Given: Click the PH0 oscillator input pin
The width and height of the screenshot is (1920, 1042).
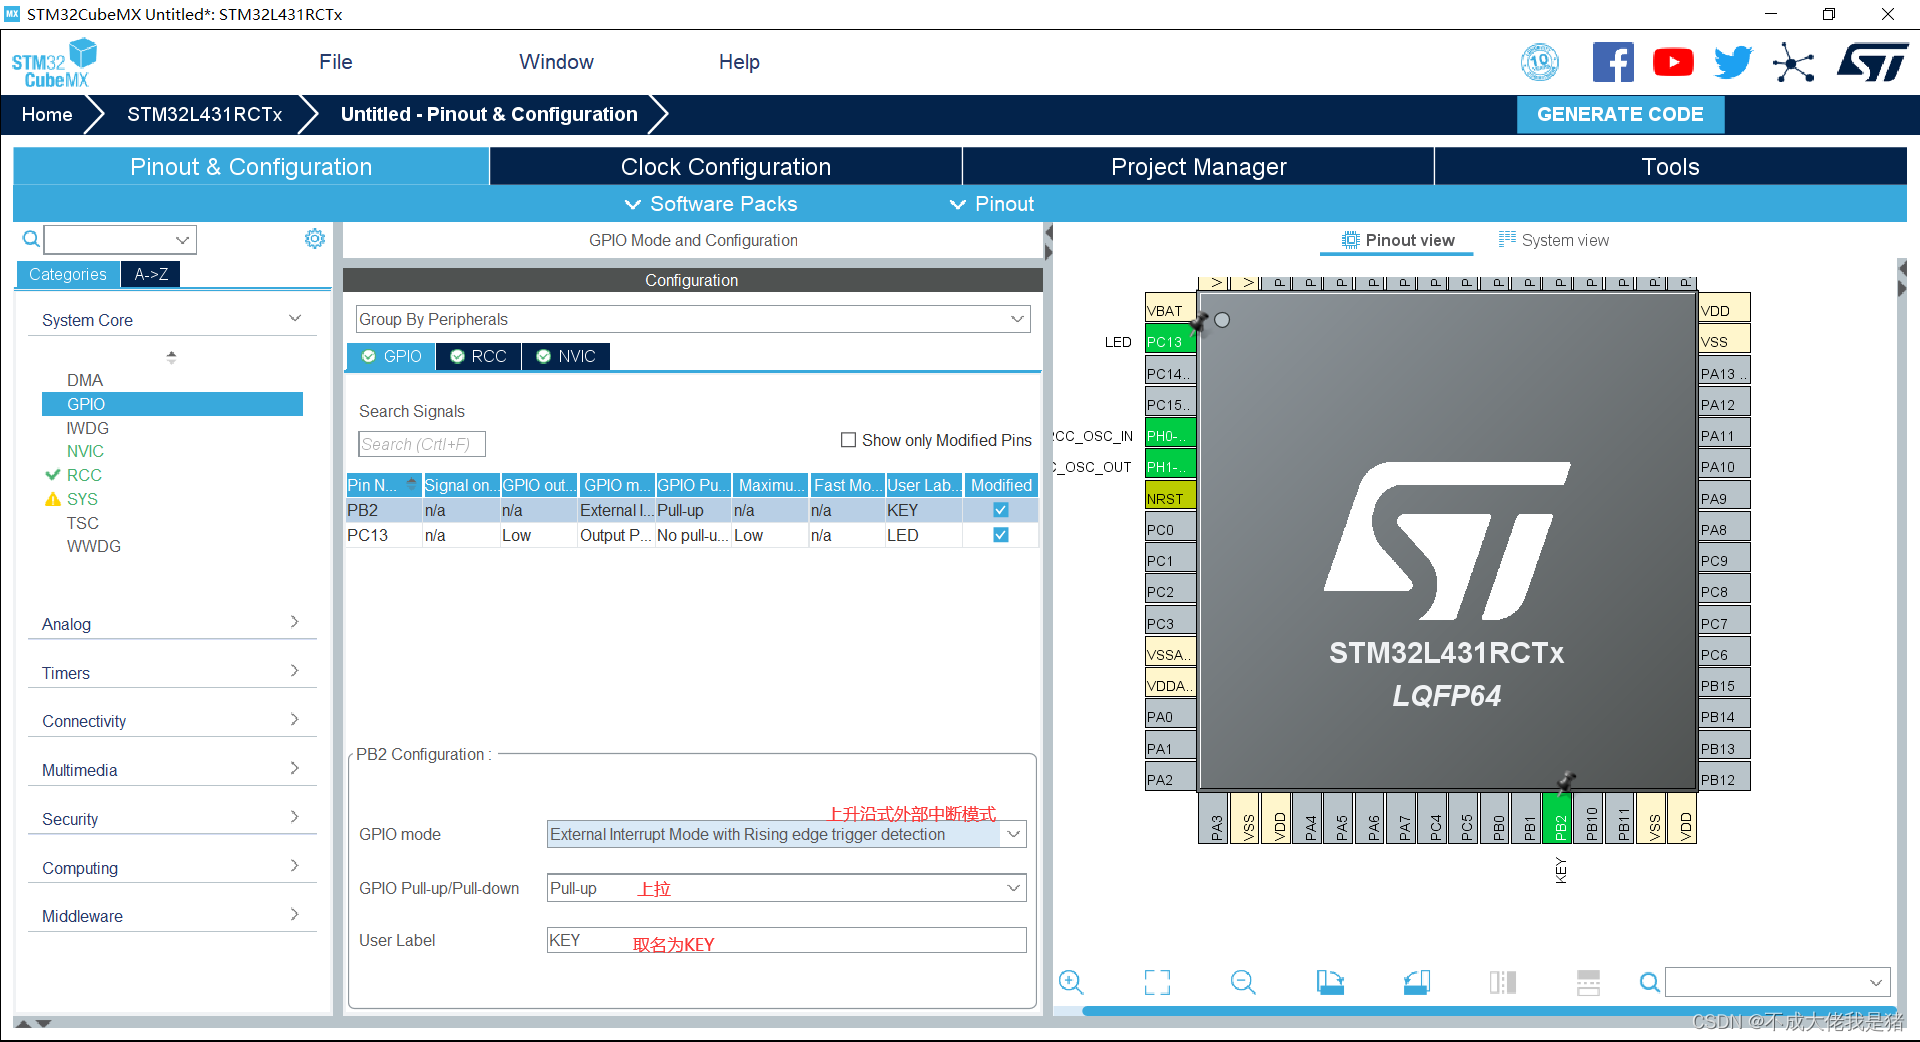Looking at the screenshot, I should click(1170, 435).
